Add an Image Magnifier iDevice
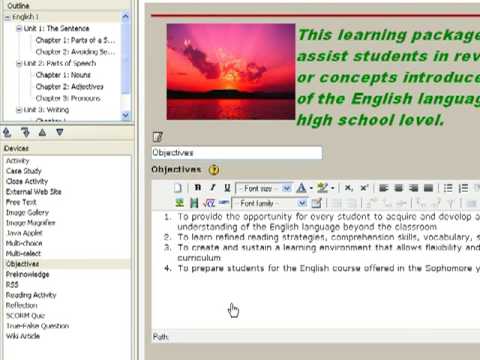Viewport: 480px width, 360px height. point(31,223)
